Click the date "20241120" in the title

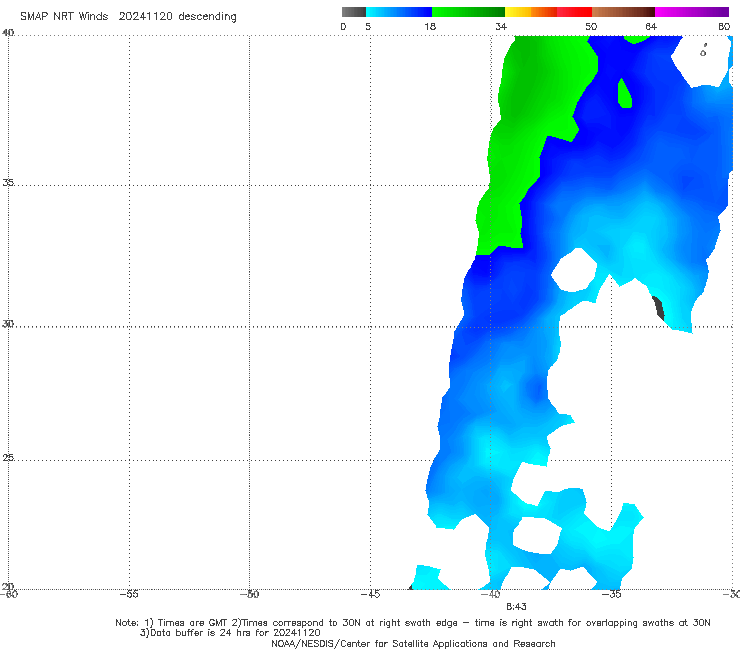(x=145, y=16)
